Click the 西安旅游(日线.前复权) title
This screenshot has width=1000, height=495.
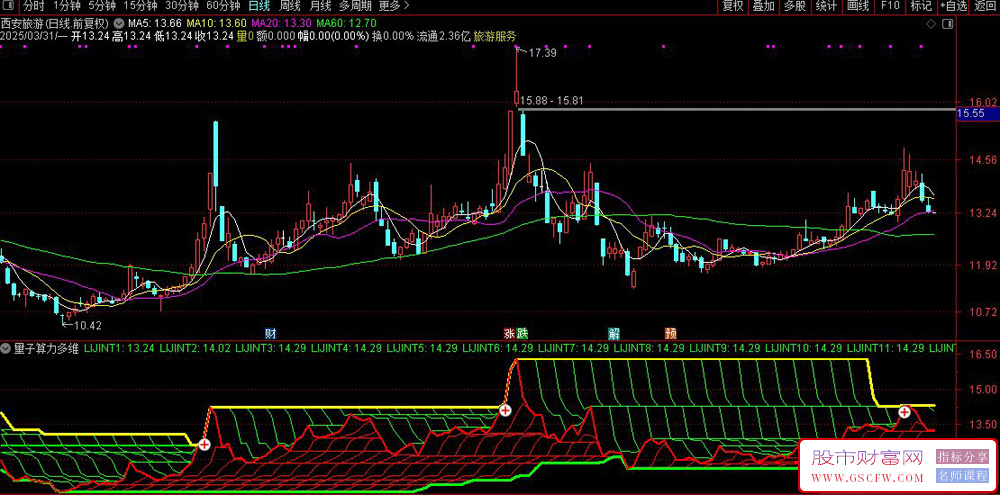[56, 24]
